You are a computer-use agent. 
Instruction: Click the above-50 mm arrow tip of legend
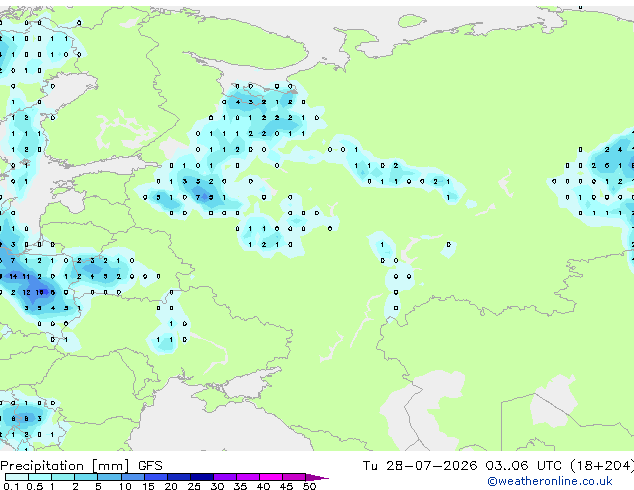[x=317, y=477]
